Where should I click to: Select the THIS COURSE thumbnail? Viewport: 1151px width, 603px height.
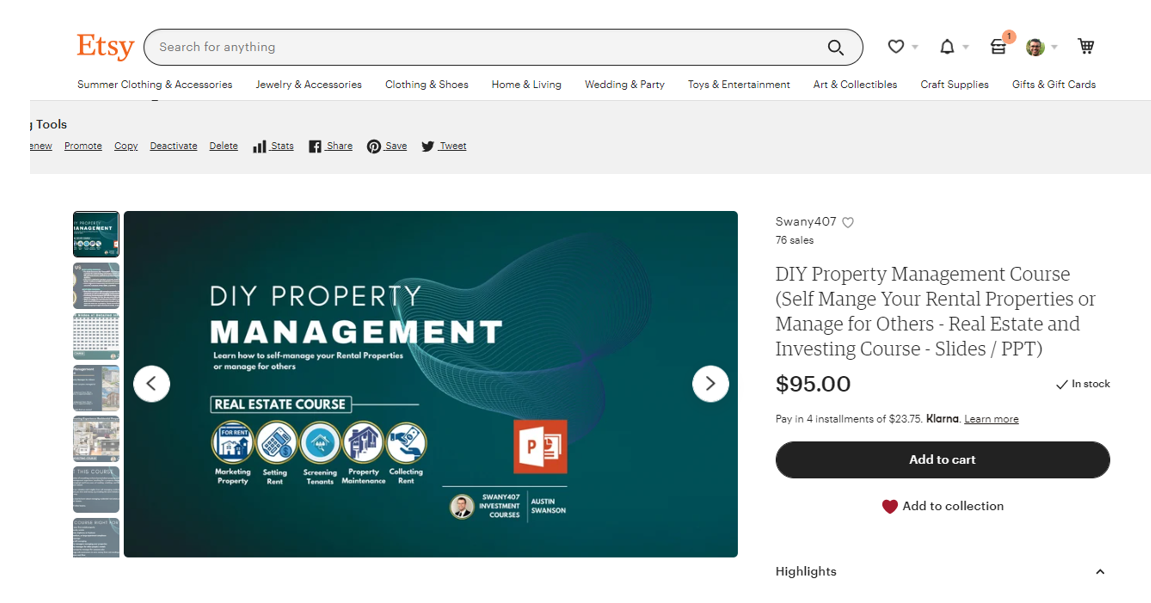pos(96,490)
